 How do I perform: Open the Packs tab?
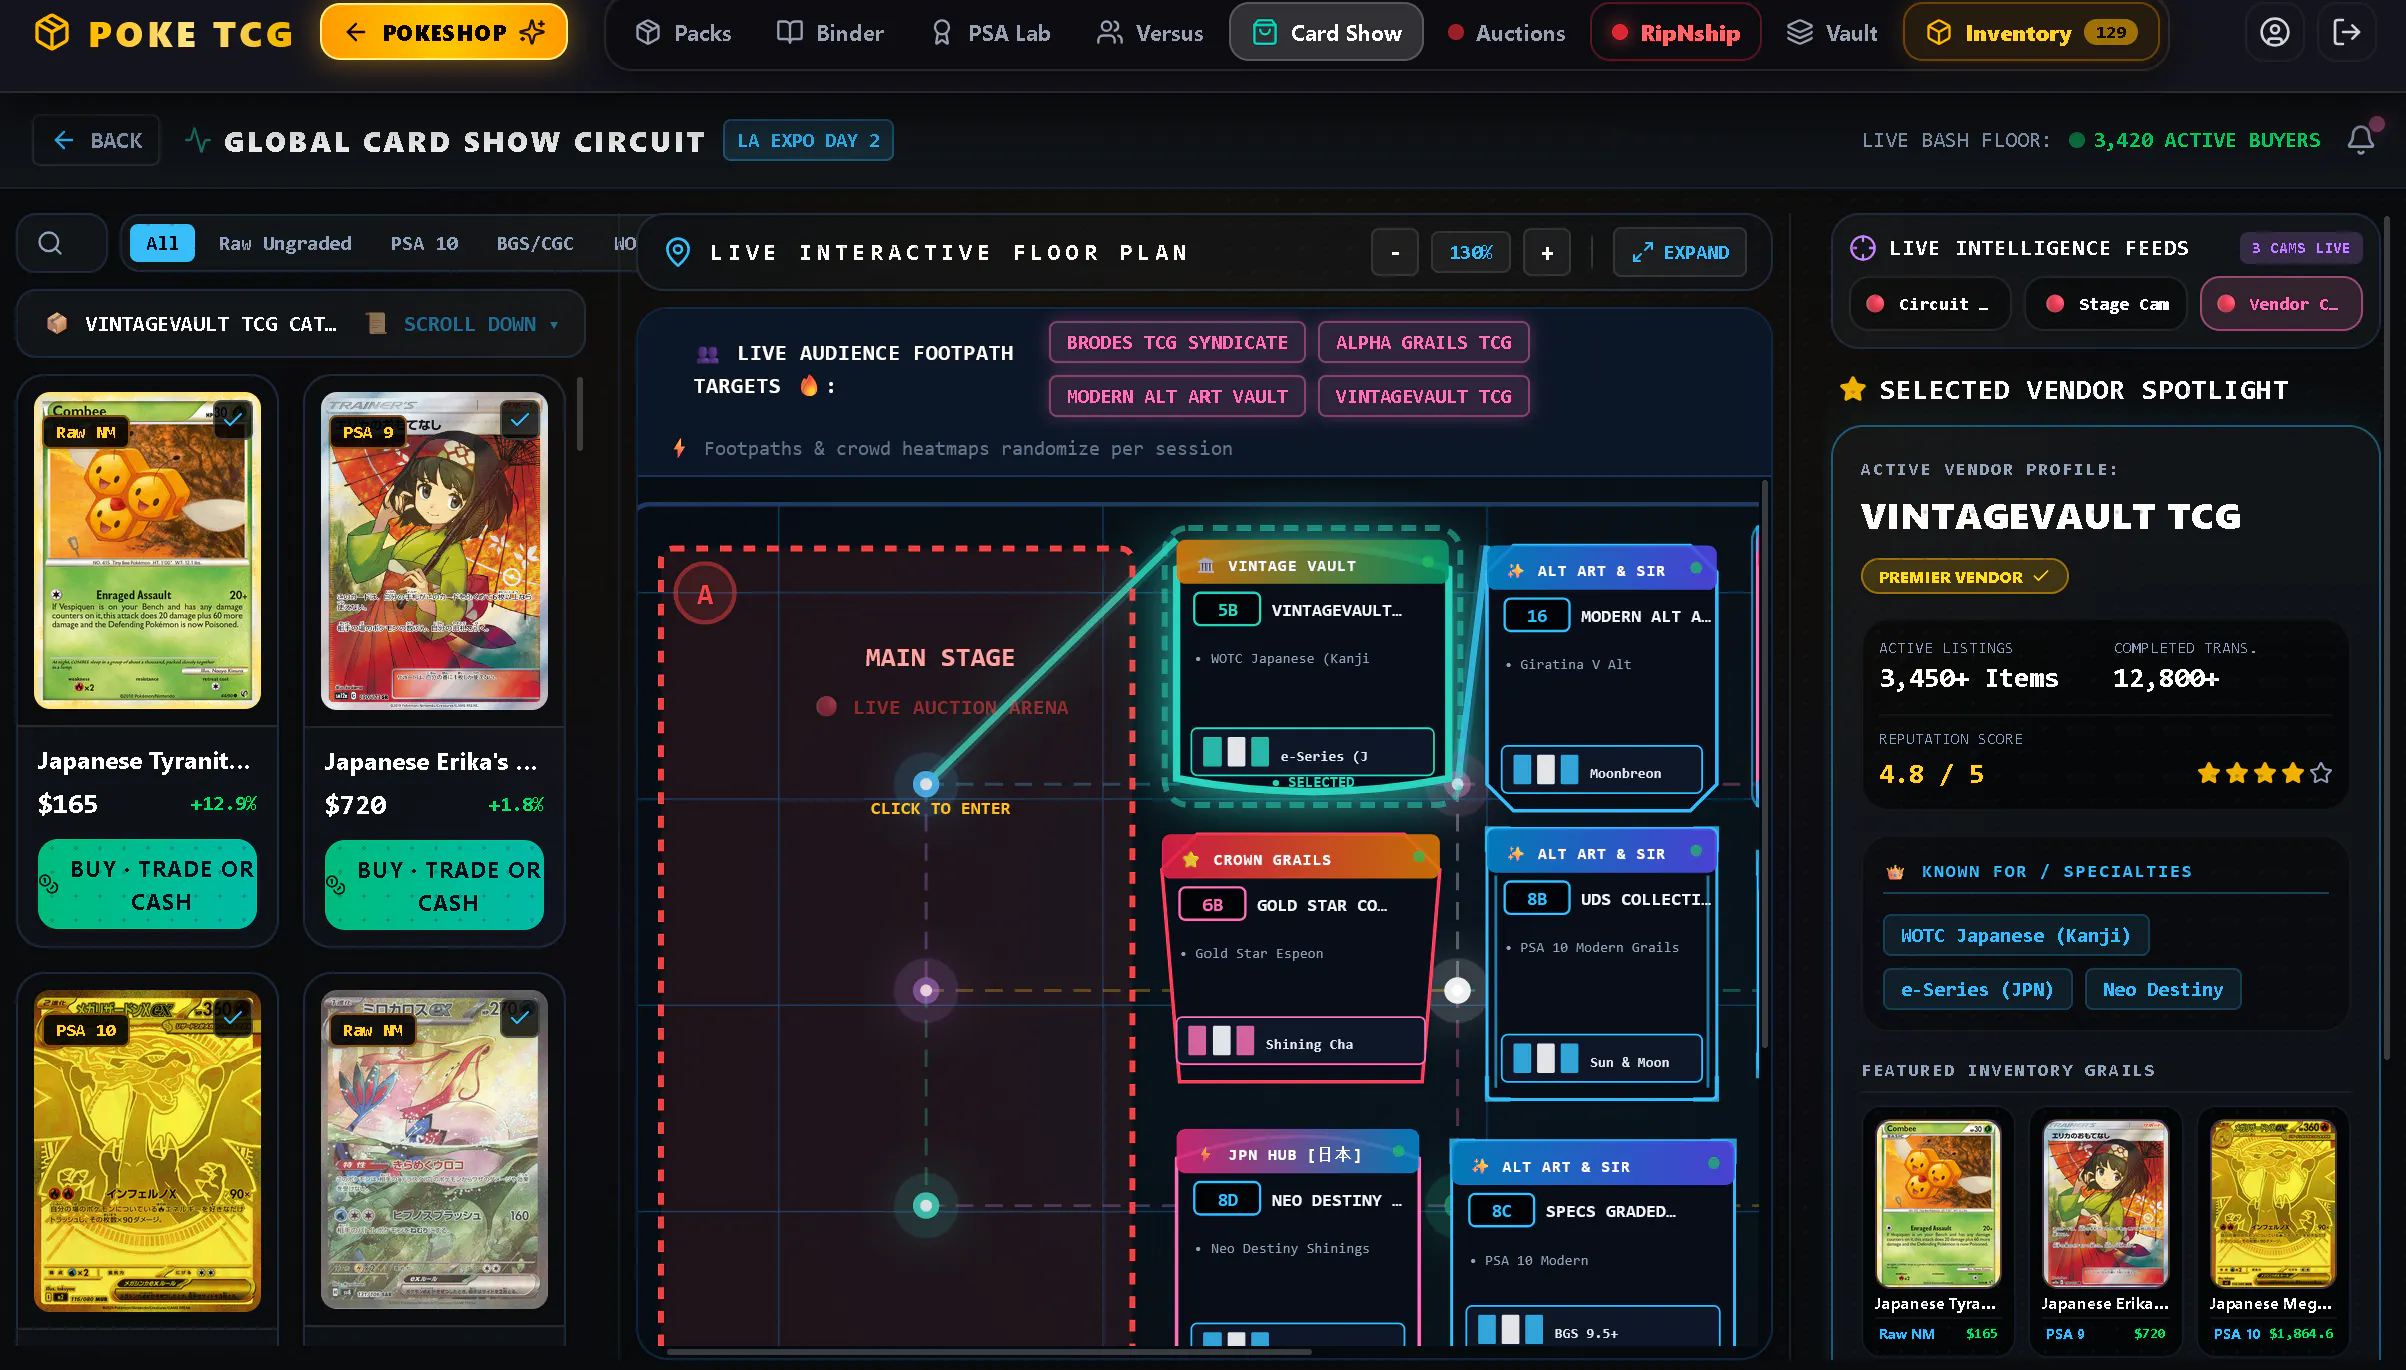(x=684, y=33)
